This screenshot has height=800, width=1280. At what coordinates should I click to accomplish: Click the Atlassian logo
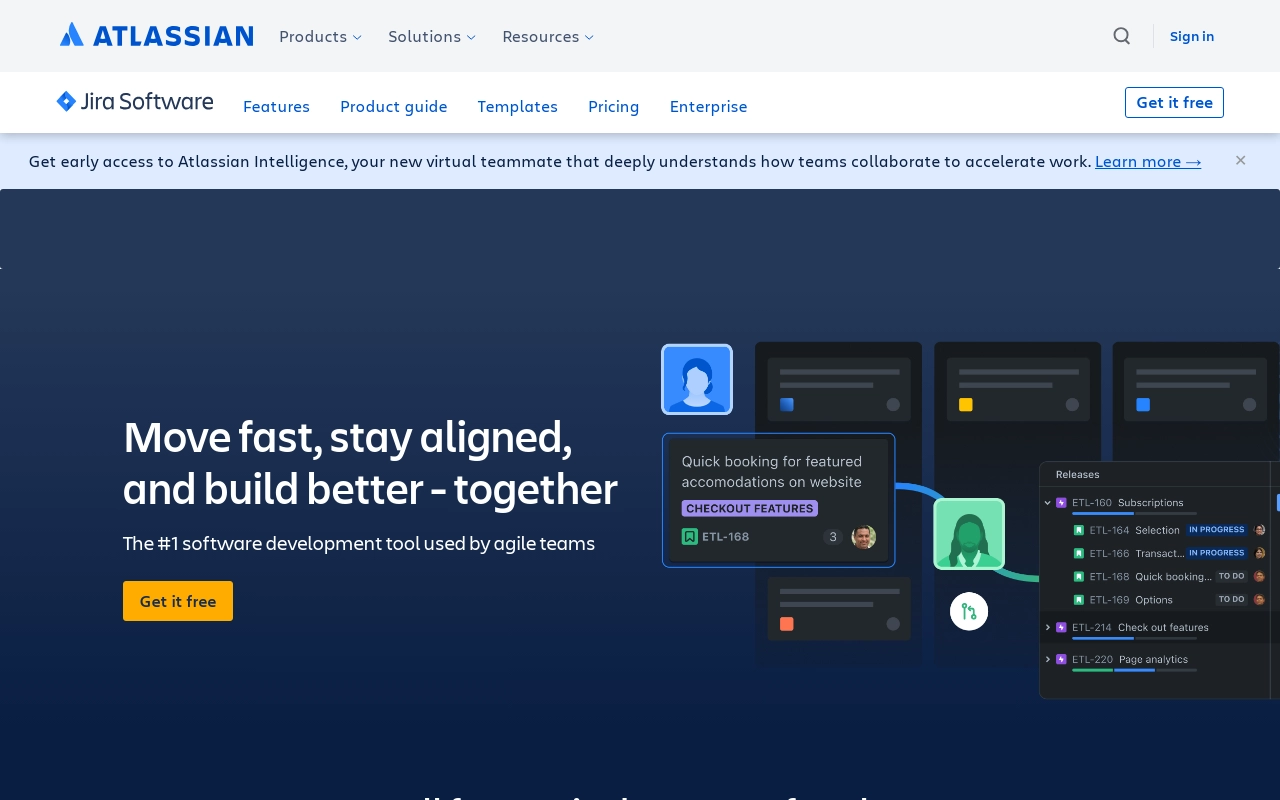[156, 36]
